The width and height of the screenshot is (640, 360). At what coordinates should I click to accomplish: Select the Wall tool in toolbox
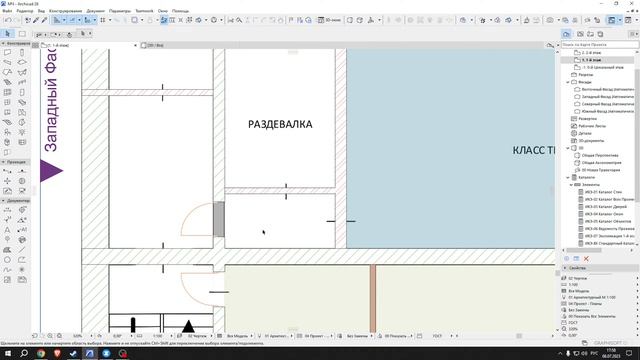click(7, 52)
